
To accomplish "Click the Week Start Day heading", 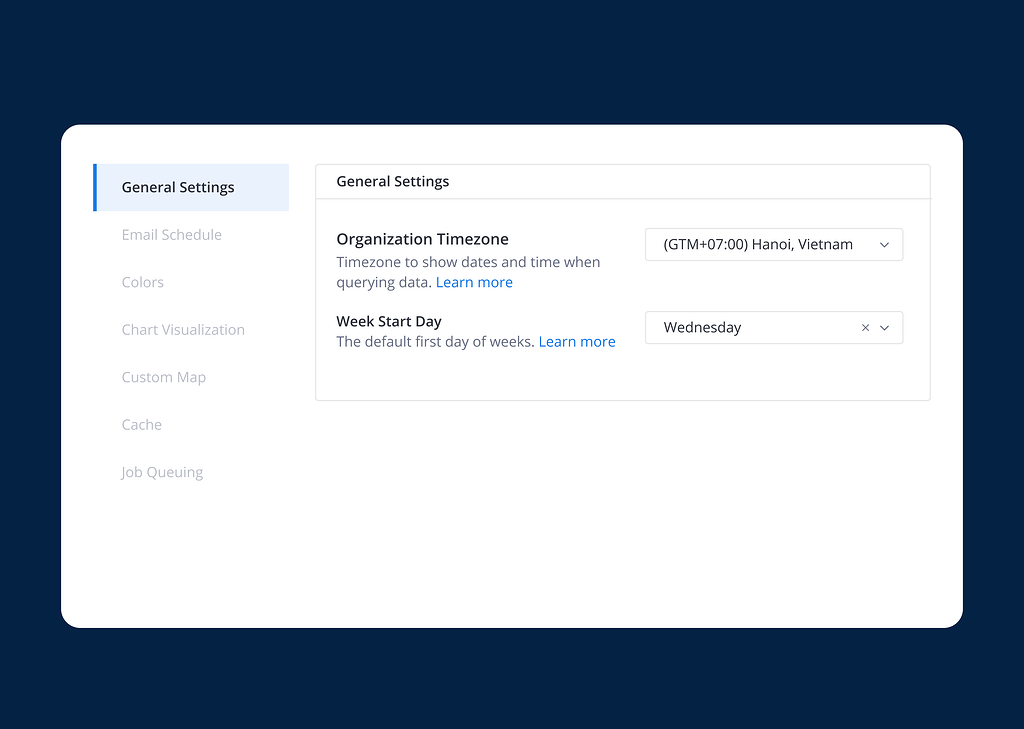I will [x=389, y=322].
